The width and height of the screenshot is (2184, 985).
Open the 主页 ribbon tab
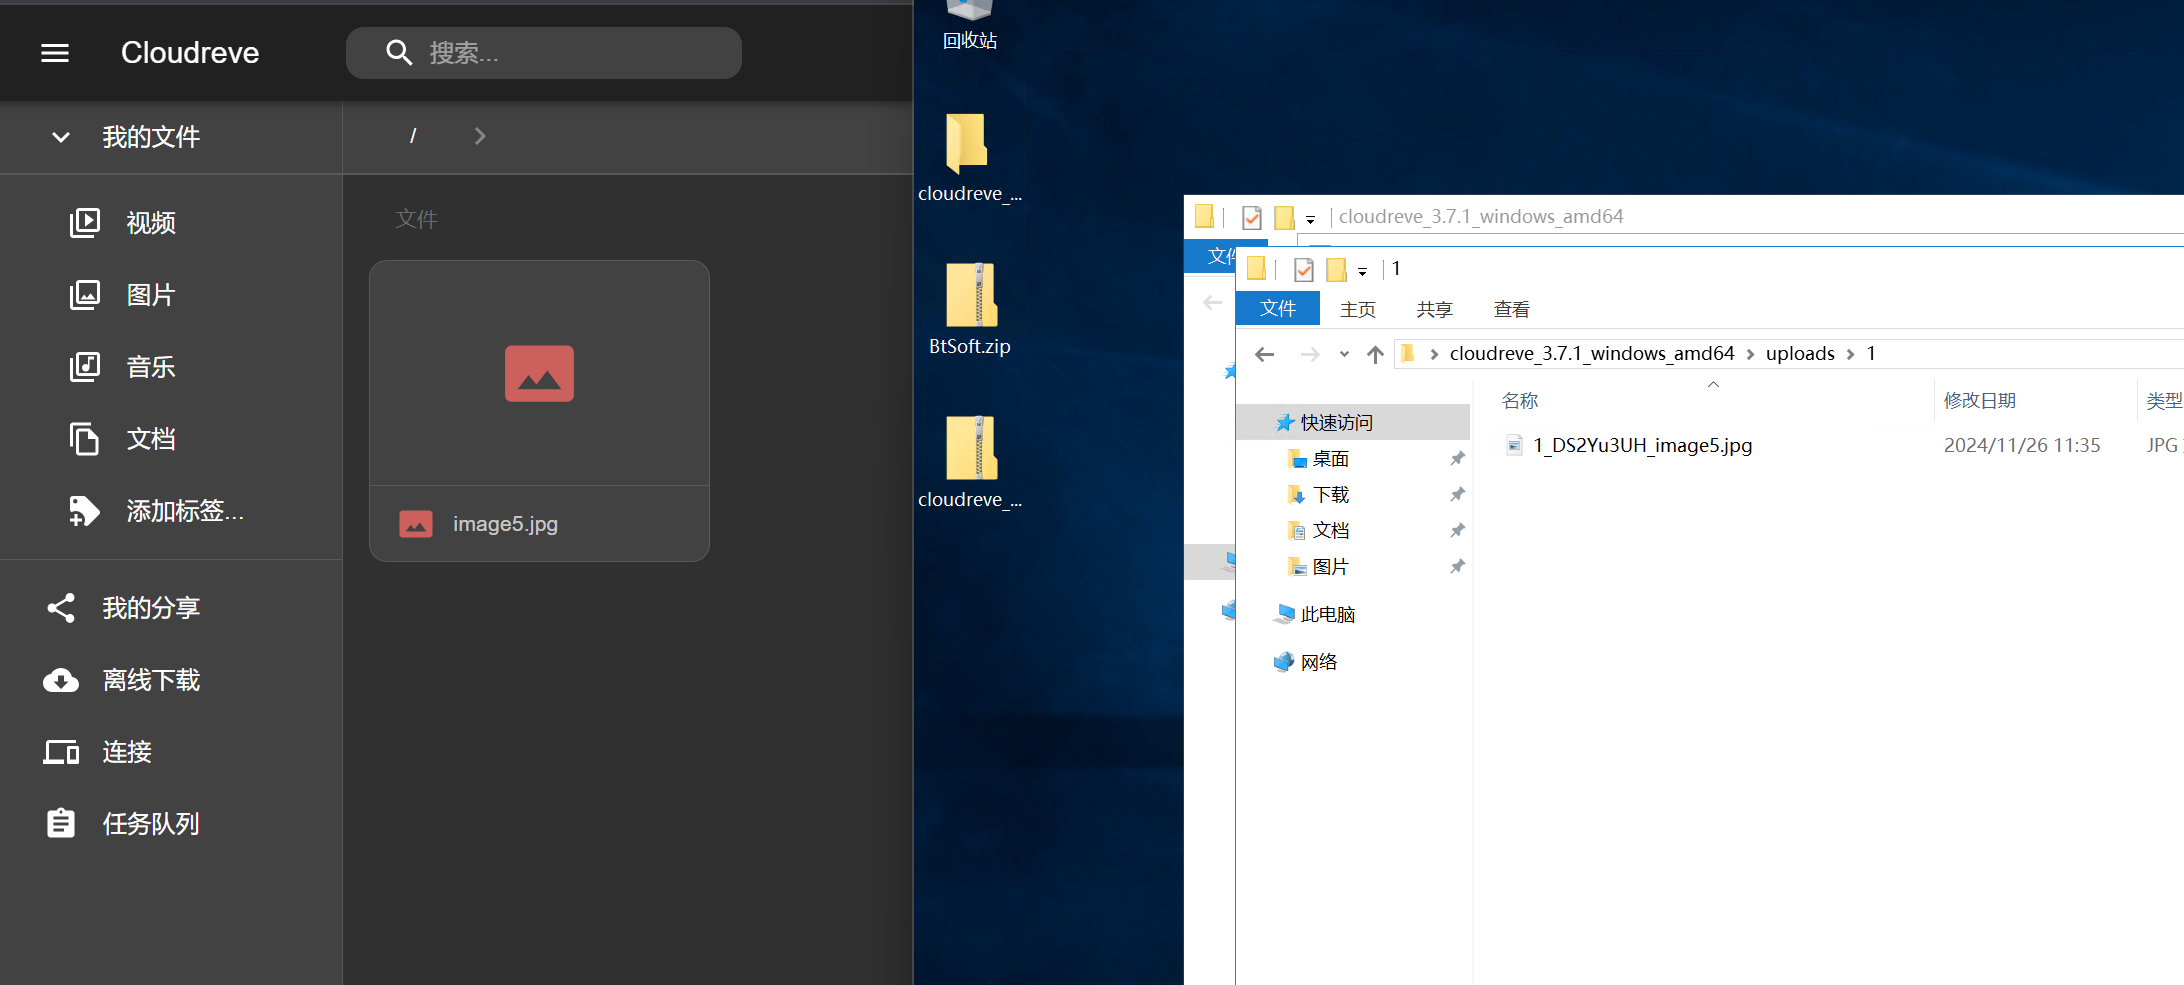(x=1358, y=310)
